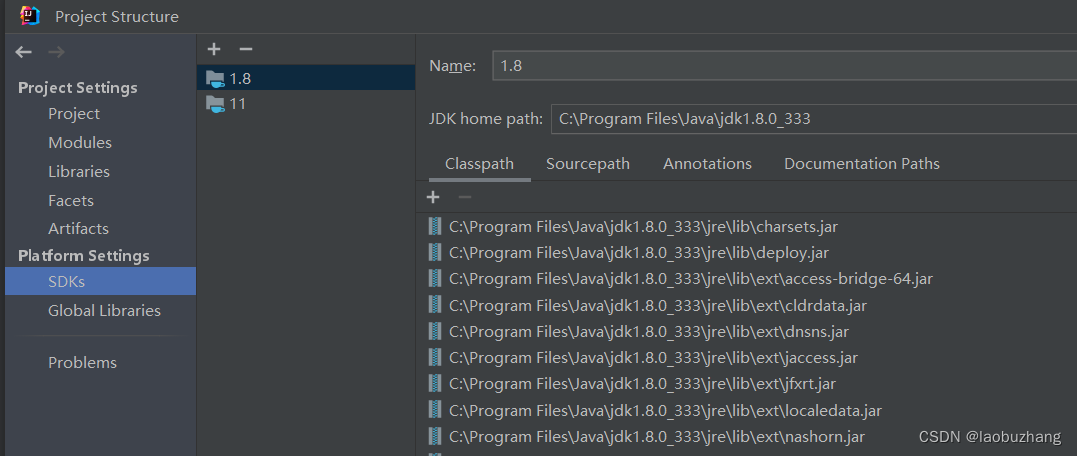The width and height of the screenshot is (1077, 456).
Task: Click jar icon beside localedata.jar
Action: coord(435,410)
